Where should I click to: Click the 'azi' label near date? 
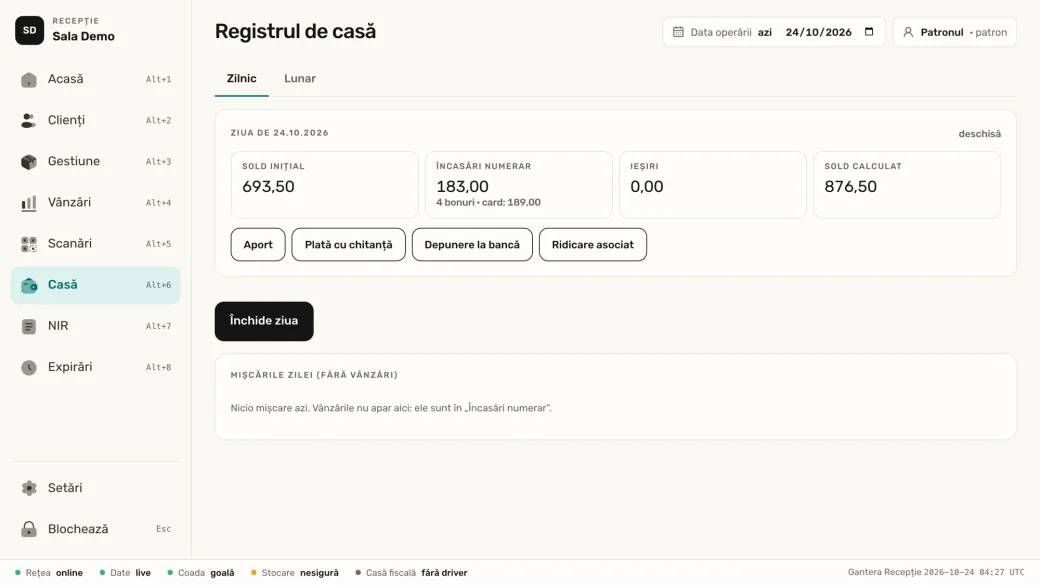765,32
